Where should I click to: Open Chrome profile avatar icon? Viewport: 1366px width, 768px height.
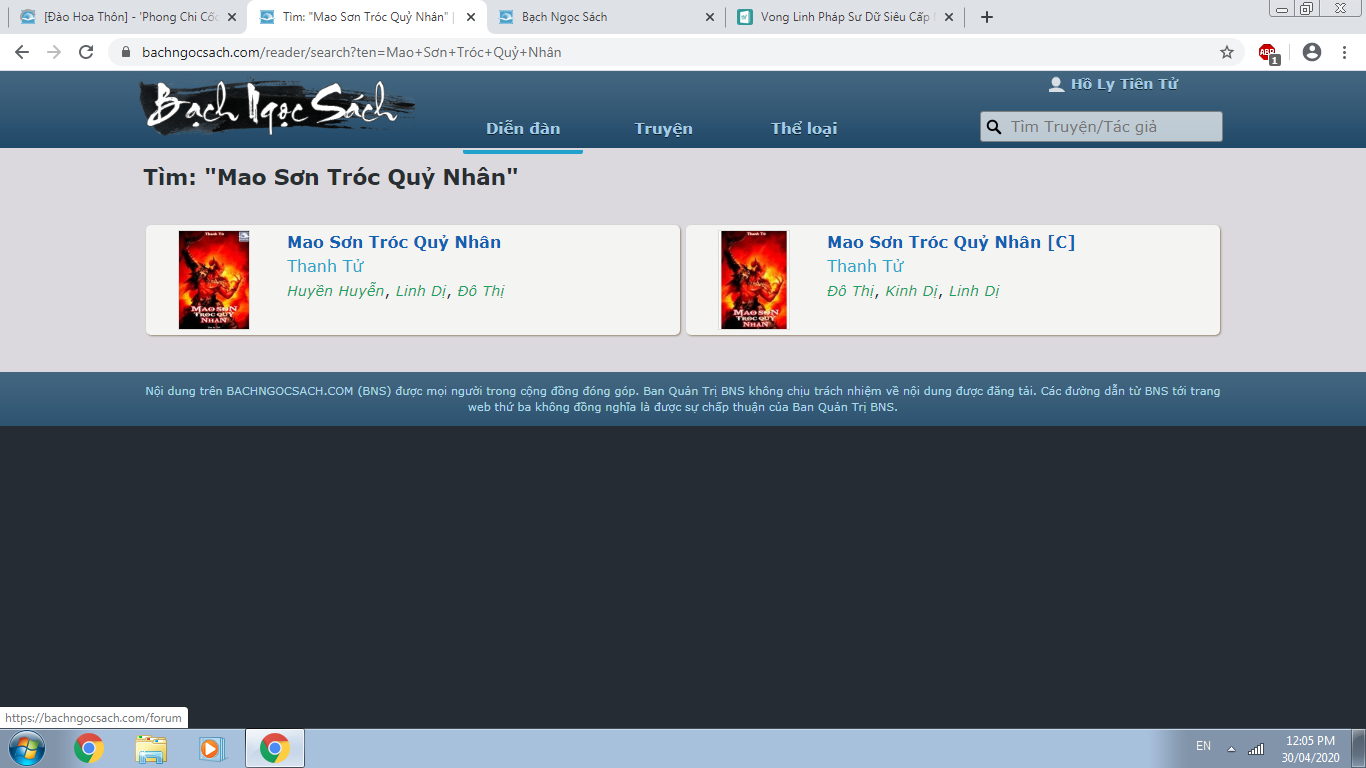coord(1312,52)
